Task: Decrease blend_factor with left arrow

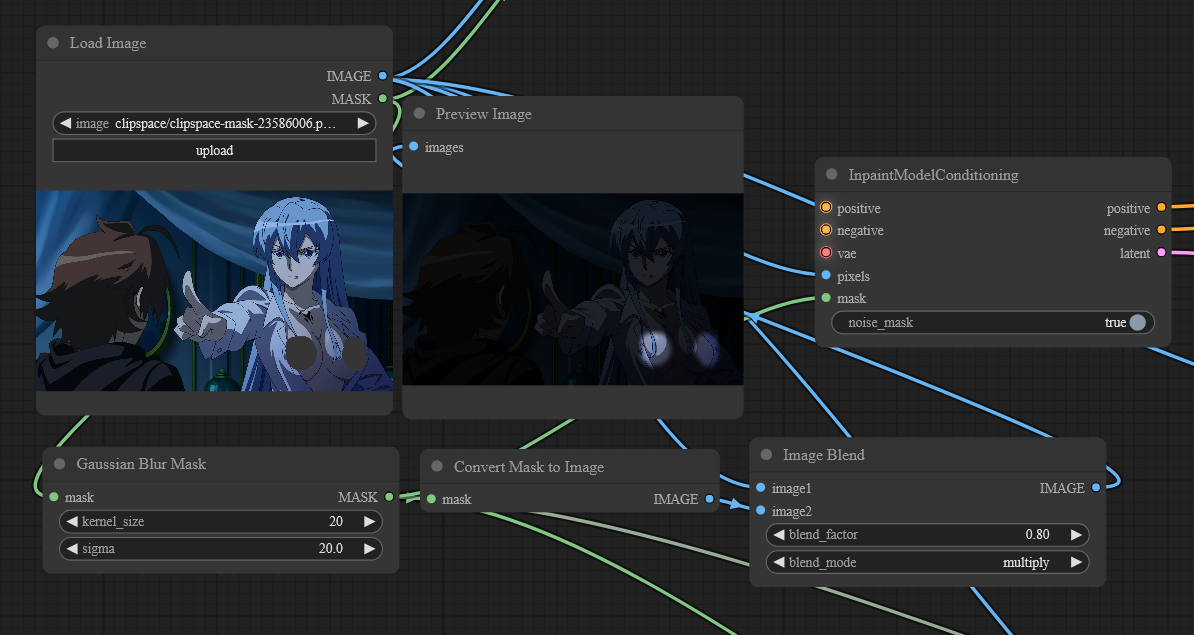Action: point(779,534)
